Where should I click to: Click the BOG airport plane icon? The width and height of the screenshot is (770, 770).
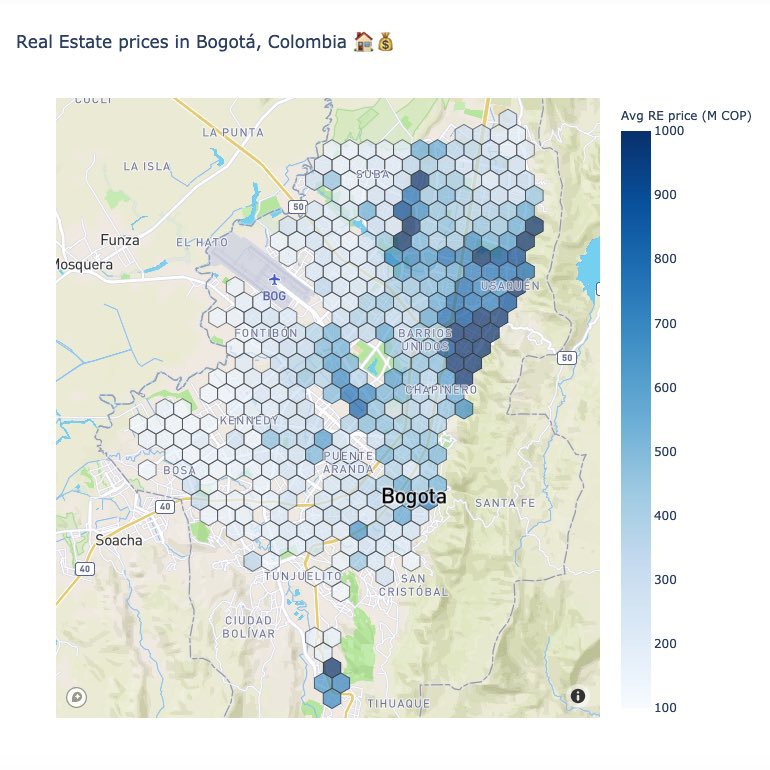(274, 280)
